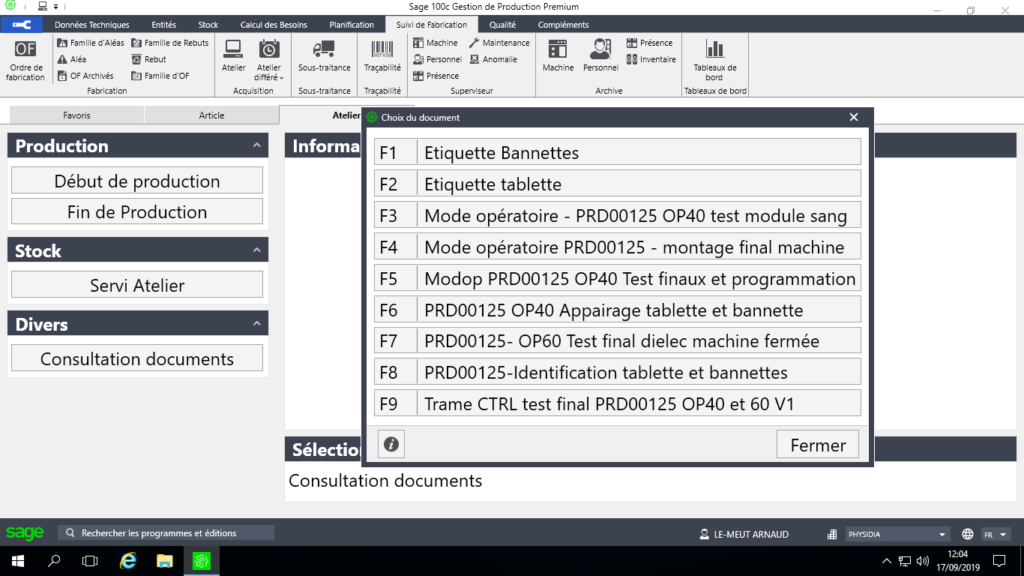The width and height of the screenshot is (1024, 576).
Task: Collapse the Divers section
Action: [x=257, y=324]
